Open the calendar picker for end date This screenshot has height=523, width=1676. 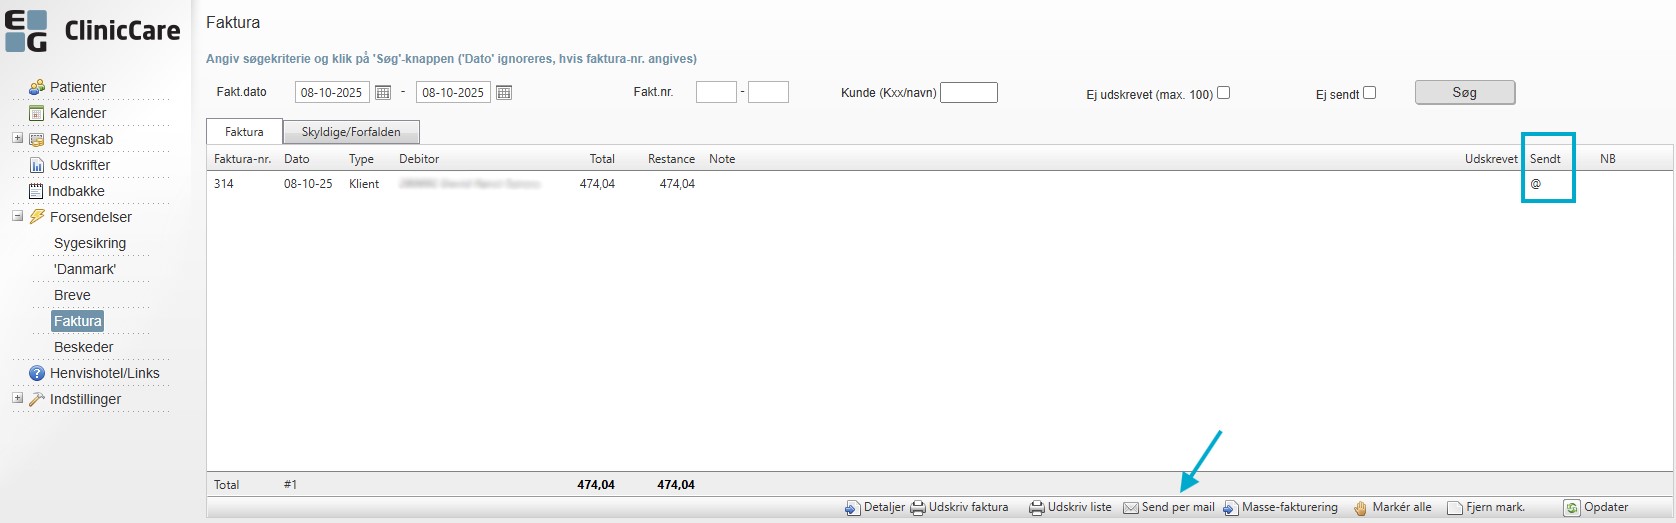(x=504, y=93)
